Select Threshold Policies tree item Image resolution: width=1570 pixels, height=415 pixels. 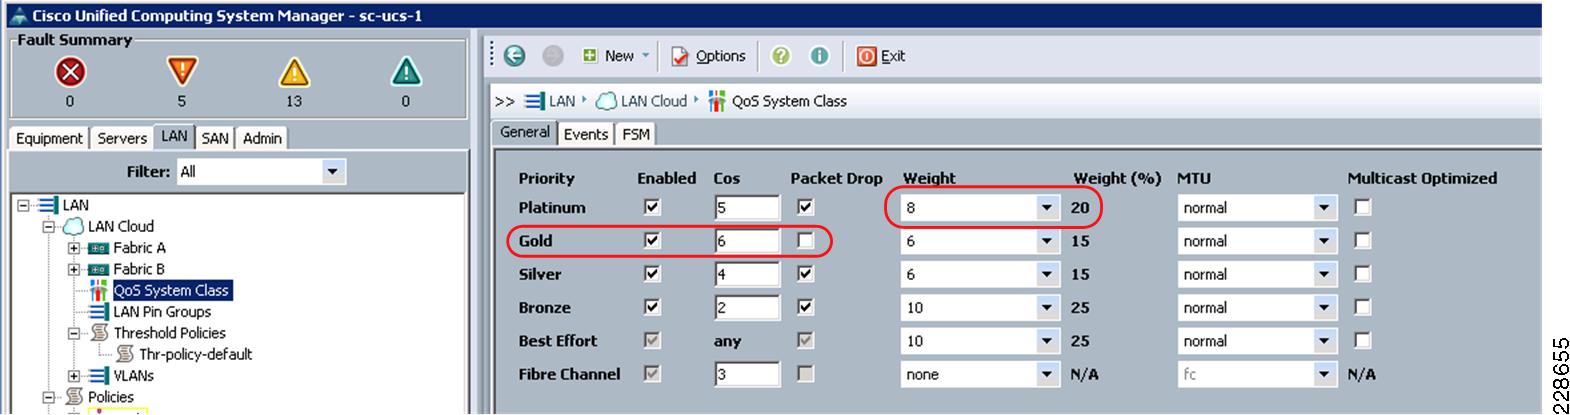[170, 333]
